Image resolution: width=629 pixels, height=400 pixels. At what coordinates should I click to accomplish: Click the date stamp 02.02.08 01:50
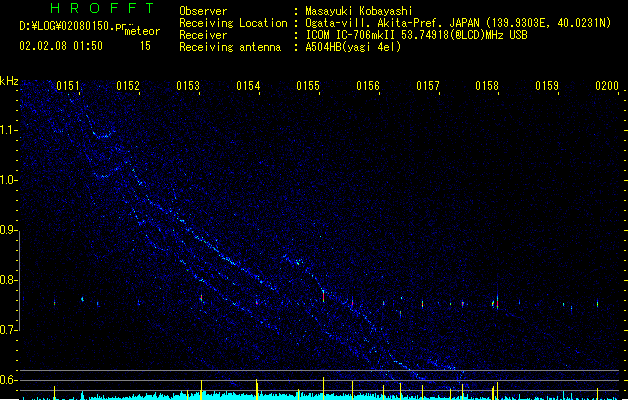61,46
